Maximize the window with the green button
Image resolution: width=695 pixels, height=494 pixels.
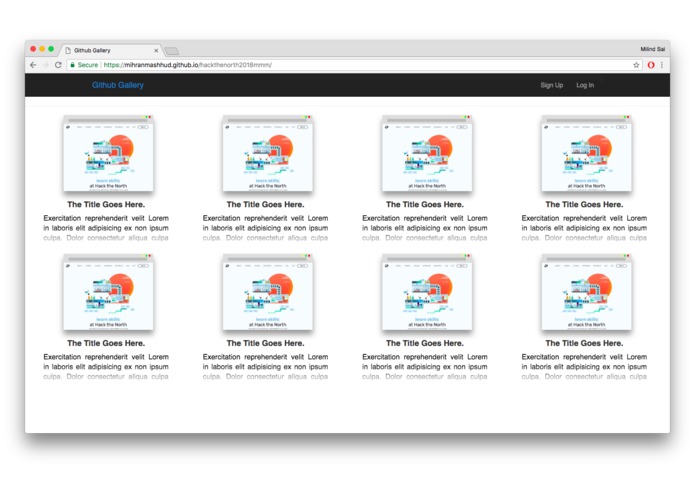click(x=51, y=49)
